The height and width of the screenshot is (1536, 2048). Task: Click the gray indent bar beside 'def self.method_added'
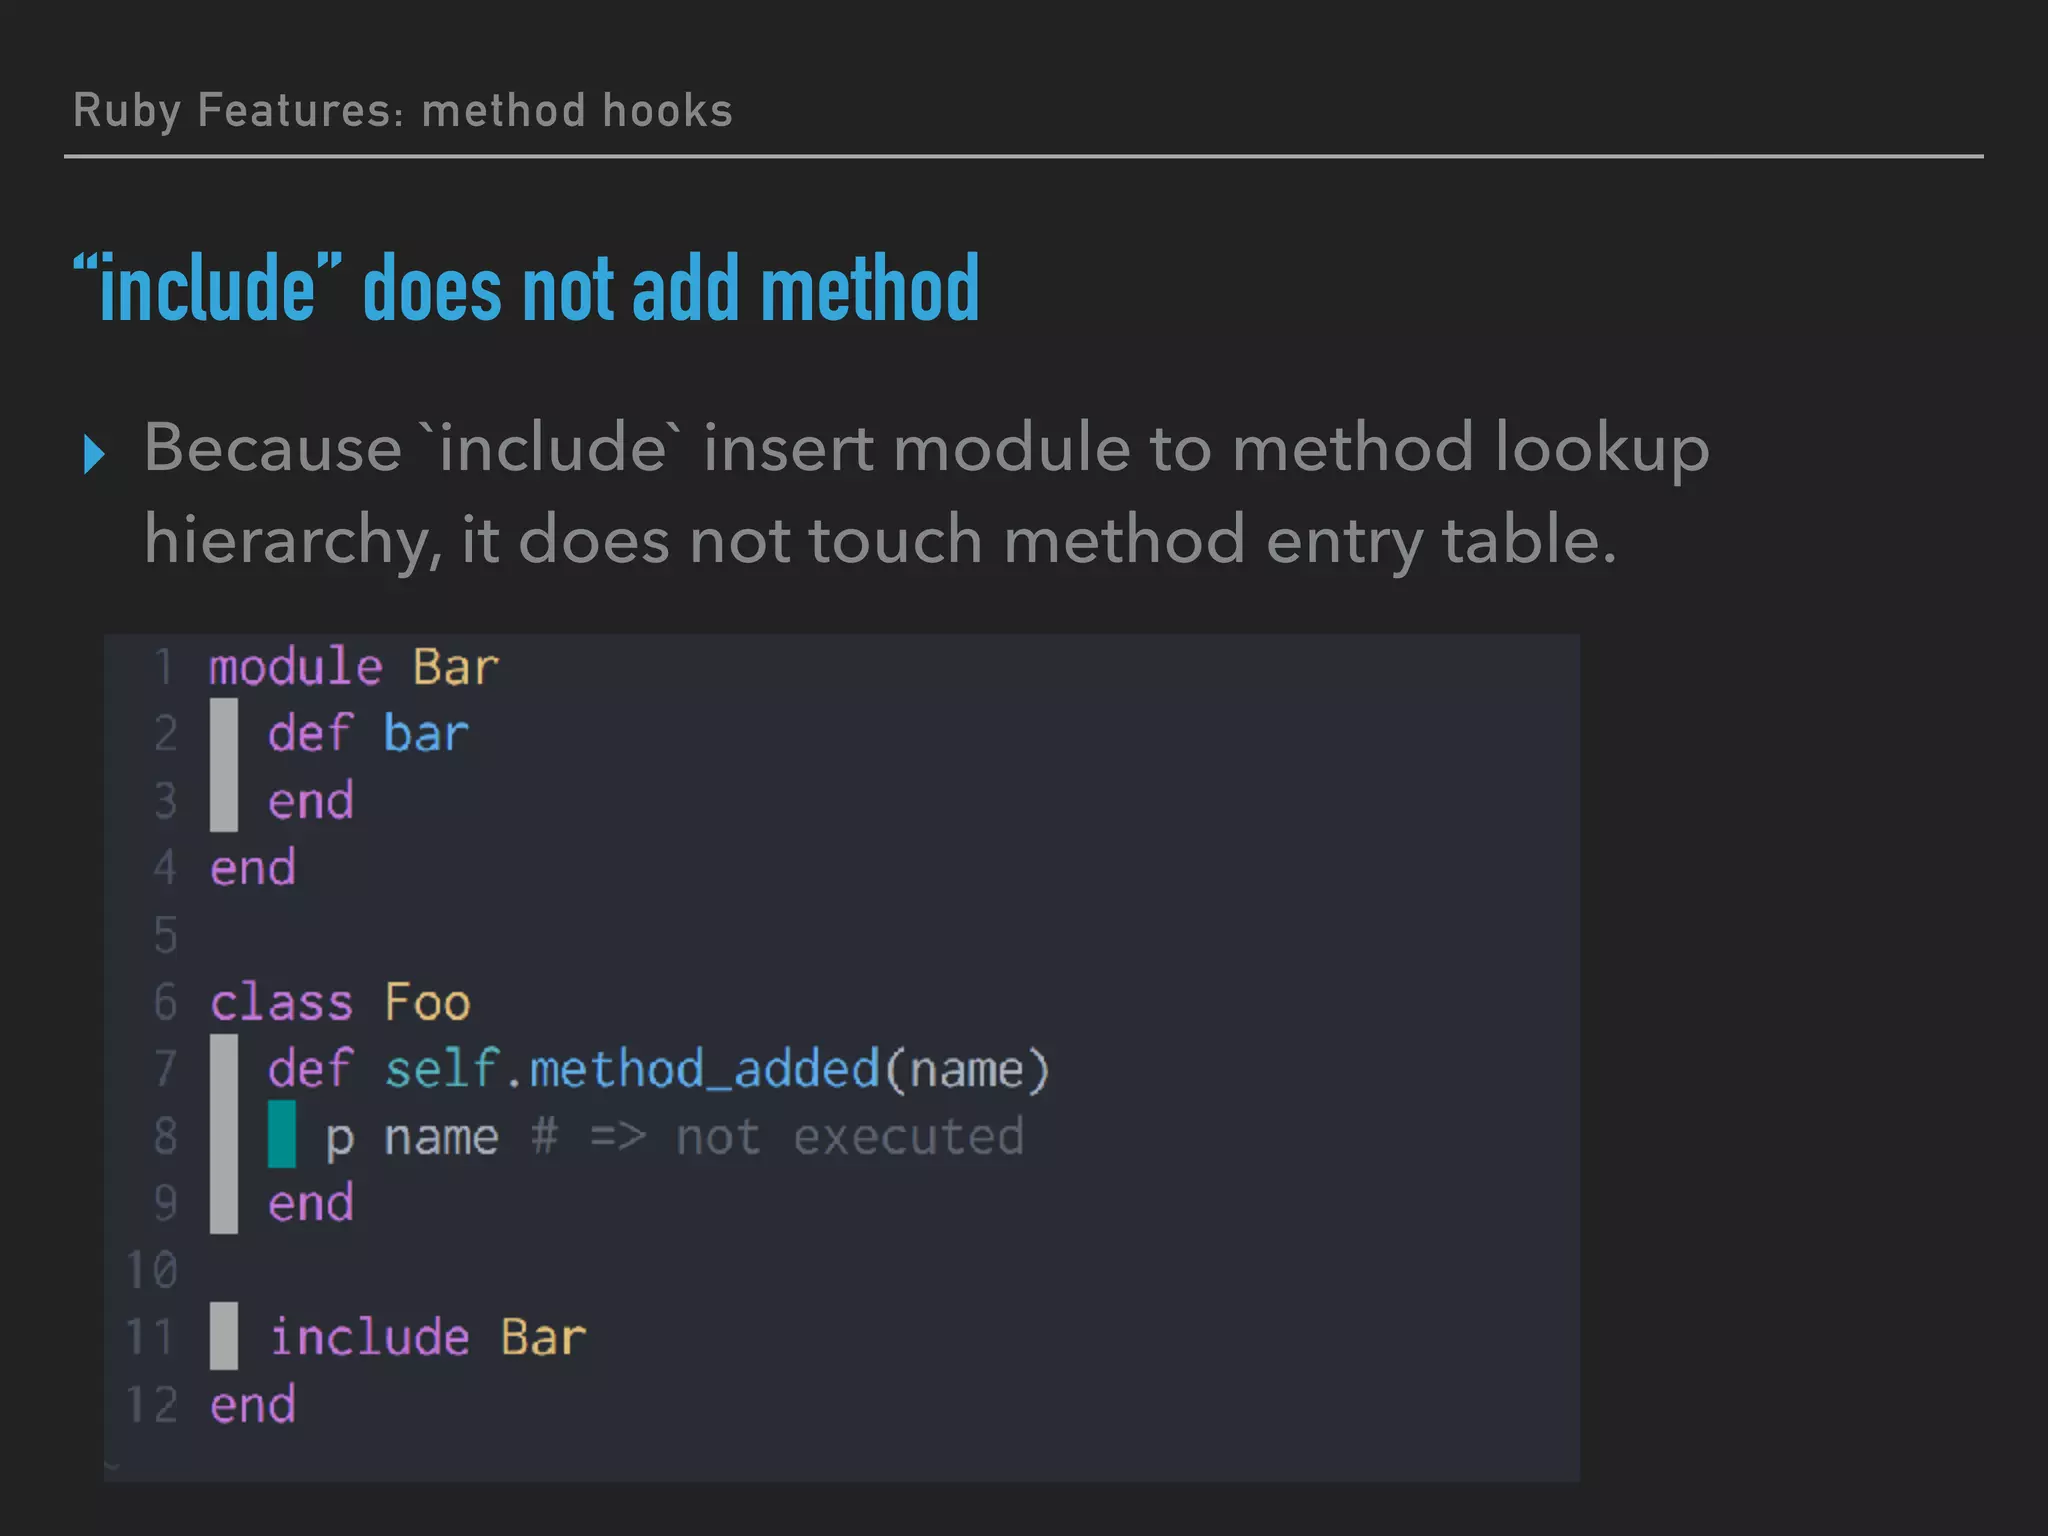click(x=224, y=1133)
